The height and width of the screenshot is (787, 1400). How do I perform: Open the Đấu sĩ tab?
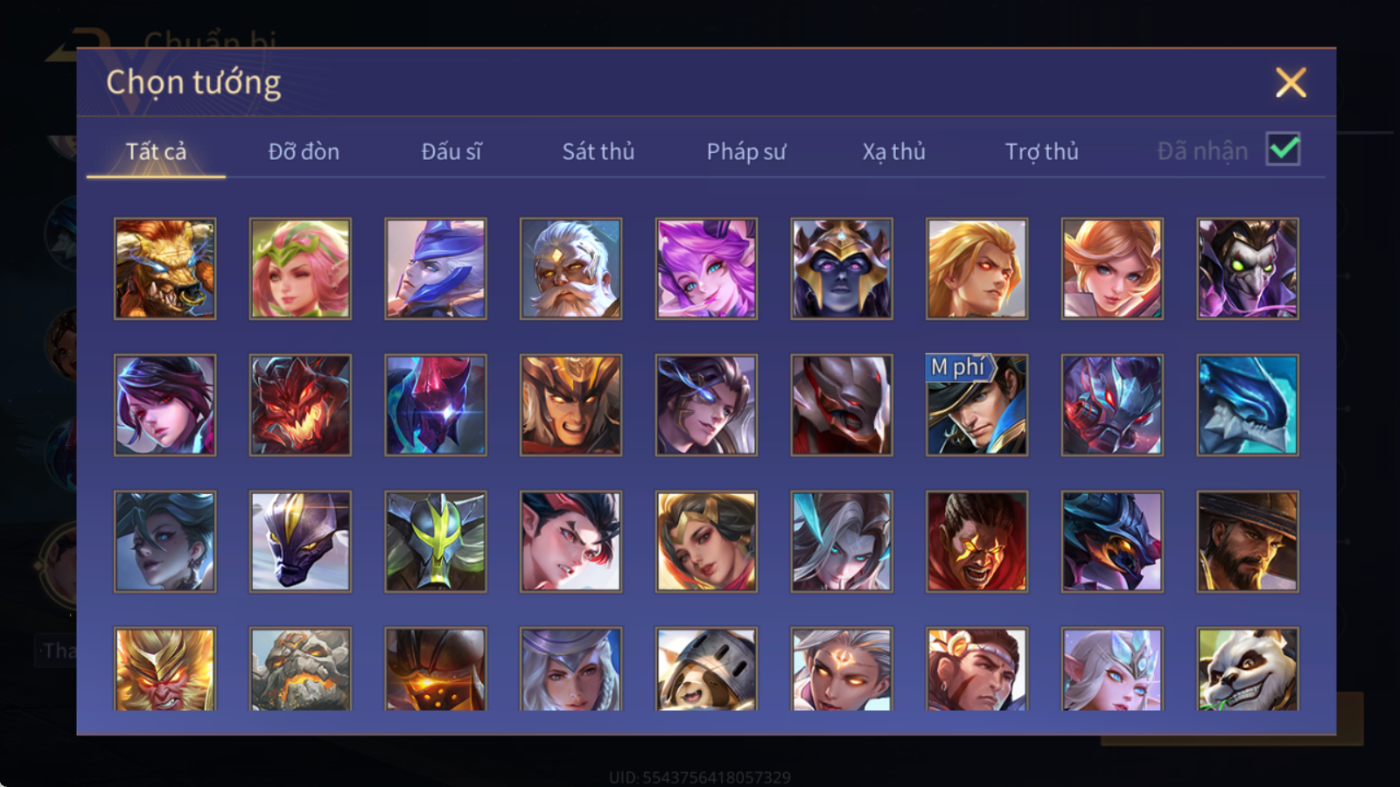point(451,152)
